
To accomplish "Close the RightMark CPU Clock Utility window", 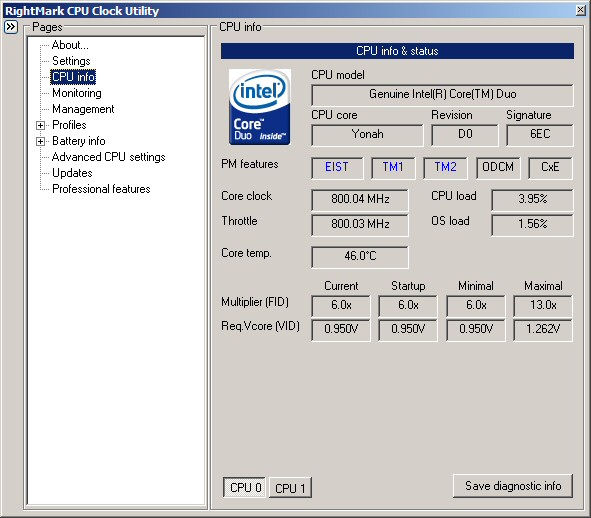I will tap(581, 10).
